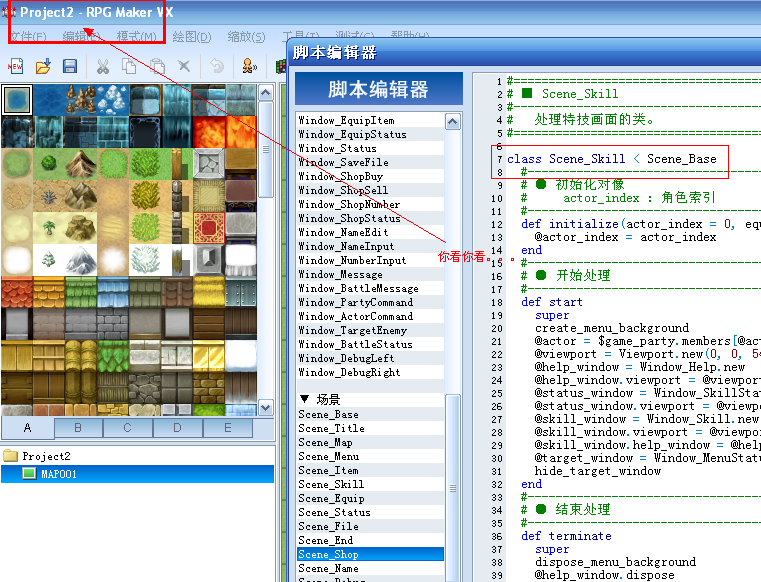Click the Paste clipboard toolbar icon

[157, 66]
